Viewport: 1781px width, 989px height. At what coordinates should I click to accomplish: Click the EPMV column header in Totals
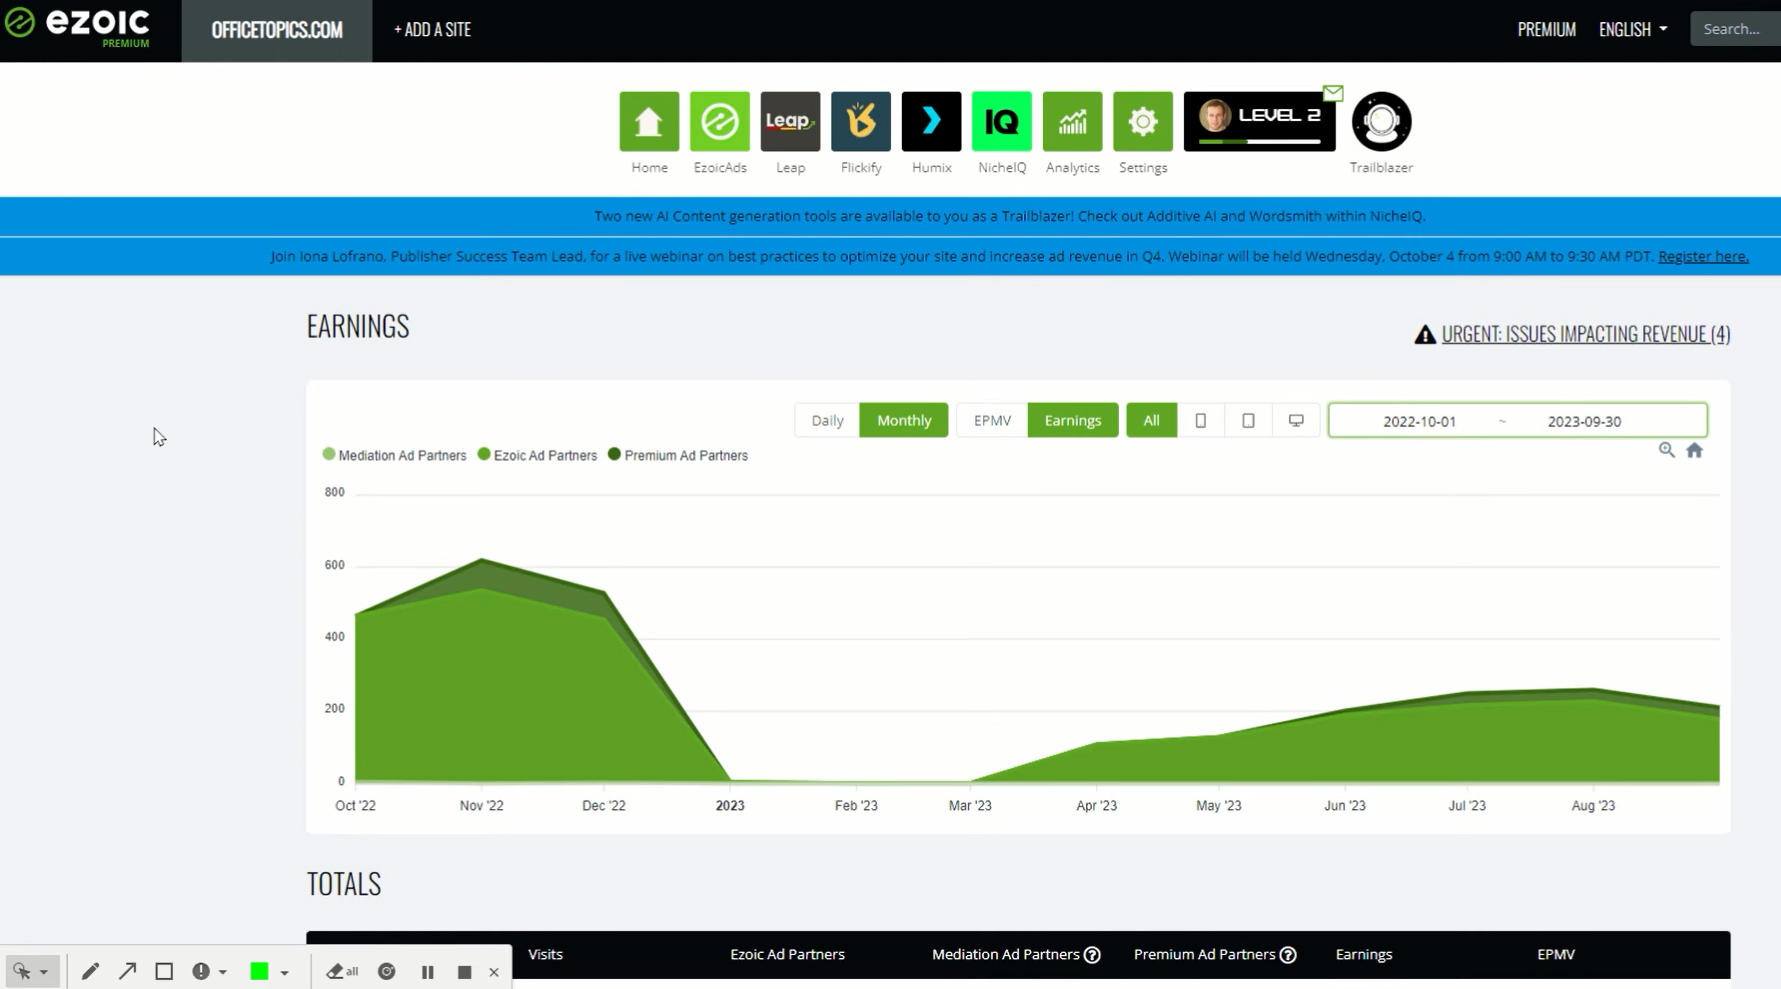(1555, 955)
